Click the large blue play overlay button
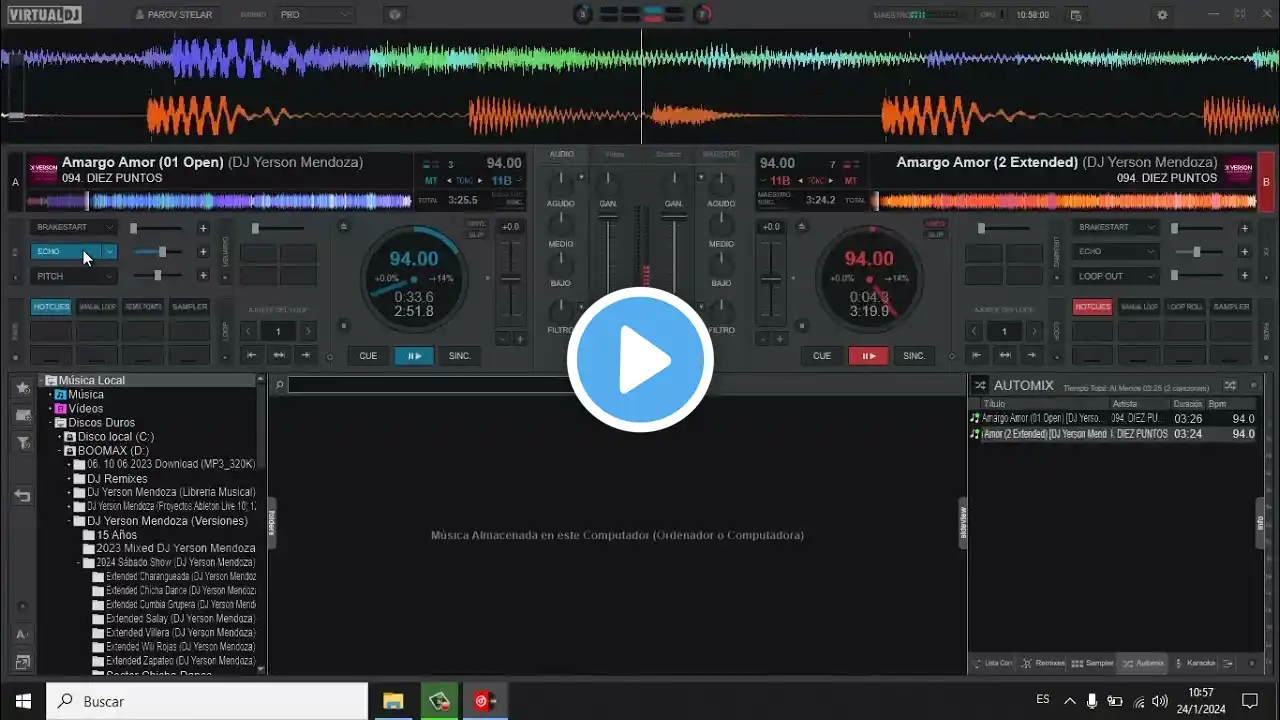 click(x=640, y=360)
